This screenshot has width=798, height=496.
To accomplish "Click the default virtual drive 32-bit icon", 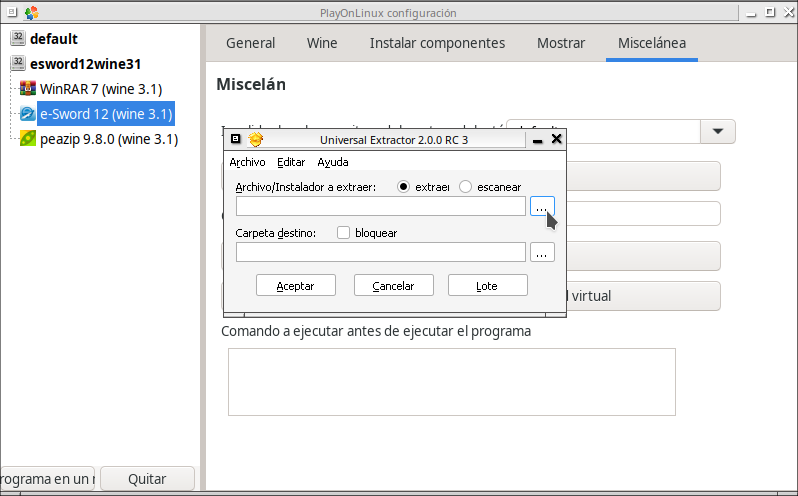I will 18,38.
